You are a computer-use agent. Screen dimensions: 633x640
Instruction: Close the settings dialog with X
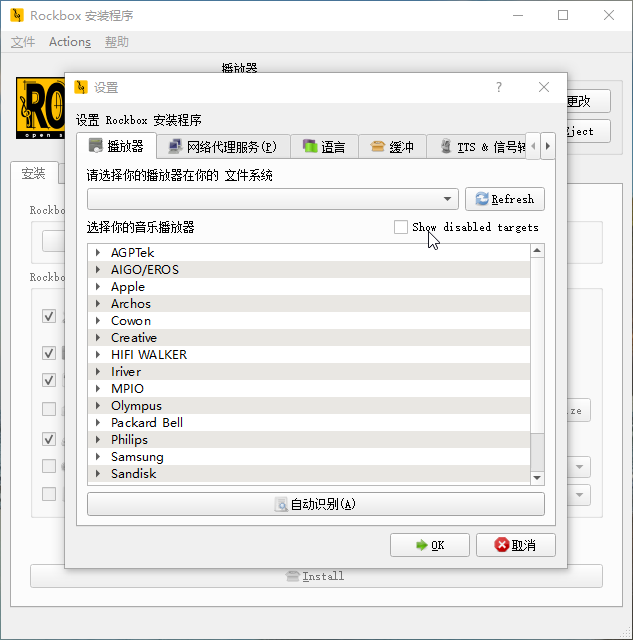[x=544, y=87]
